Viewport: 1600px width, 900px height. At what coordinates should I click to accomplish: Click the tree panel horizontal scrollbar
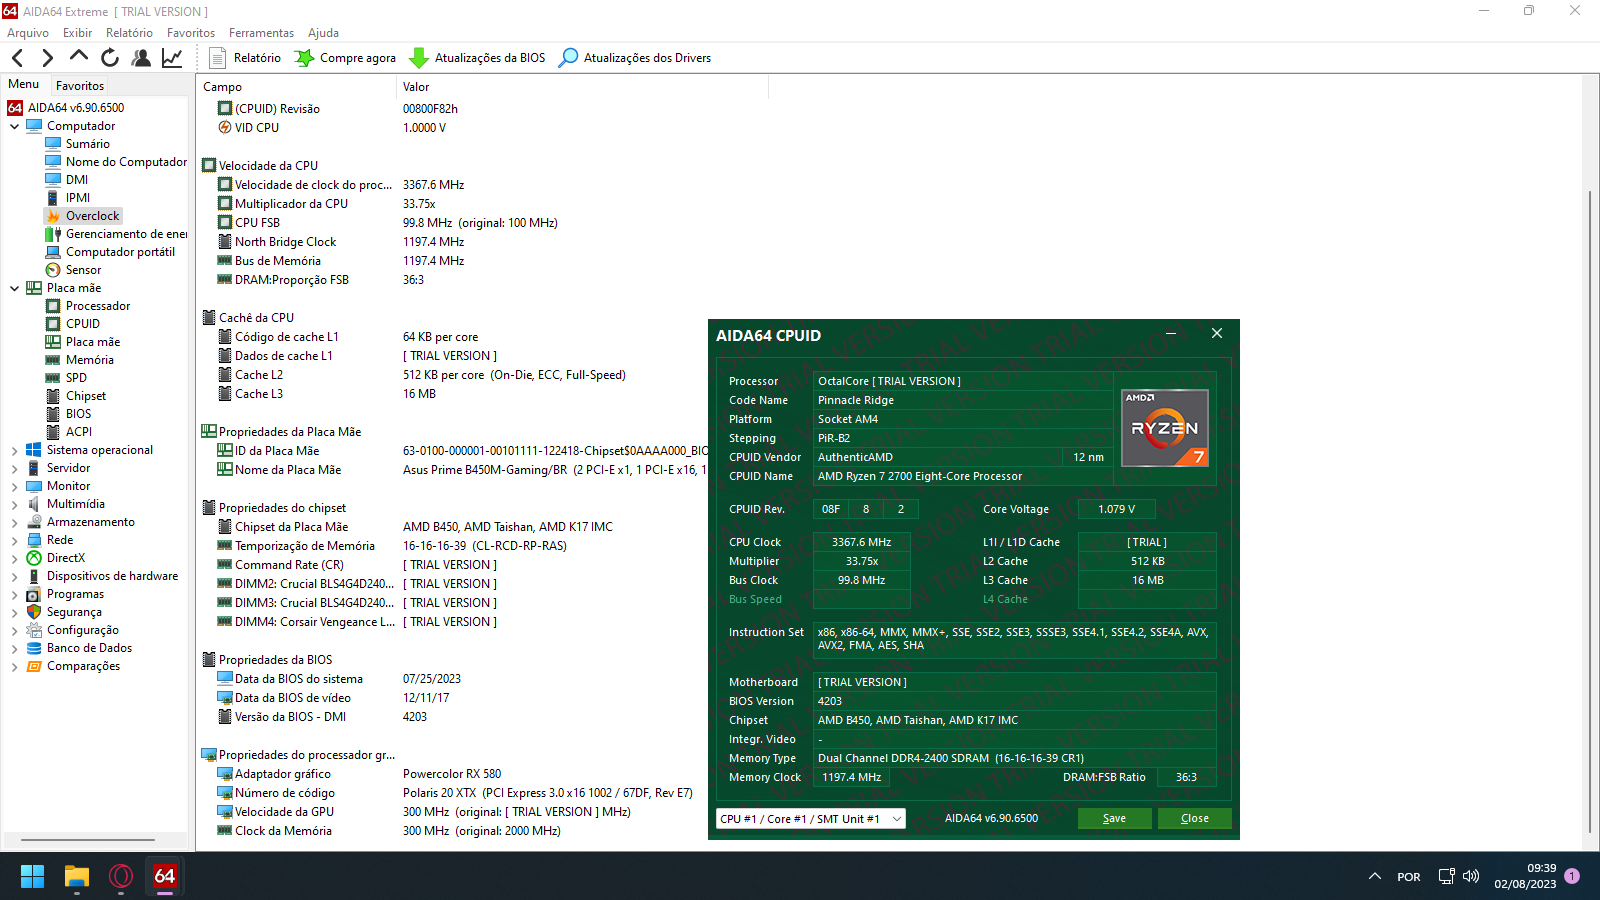click(88, 840)
